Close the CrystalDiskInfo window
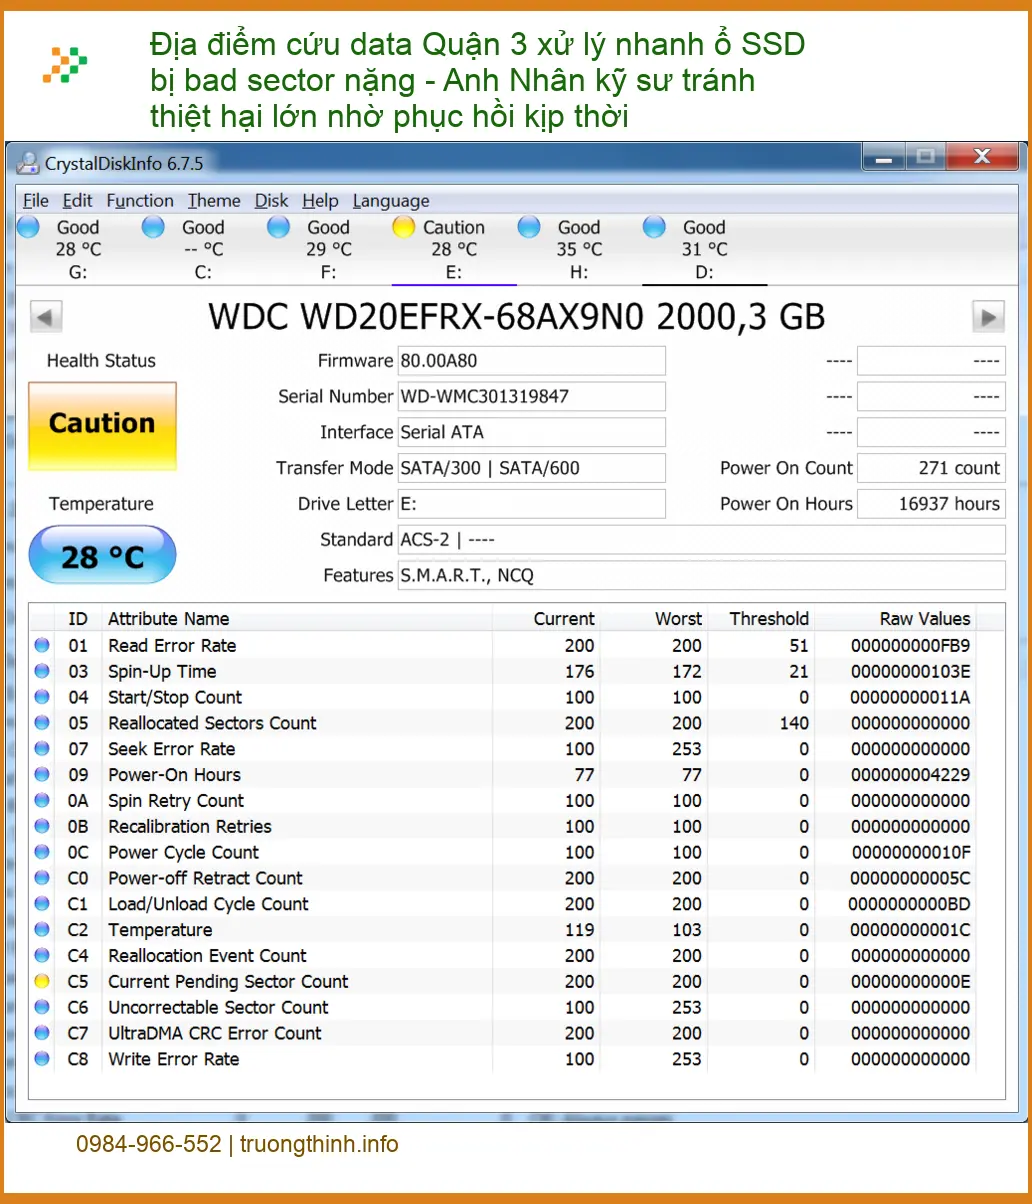Screen dimensions: 1032x1204 (x=982, y=157)
